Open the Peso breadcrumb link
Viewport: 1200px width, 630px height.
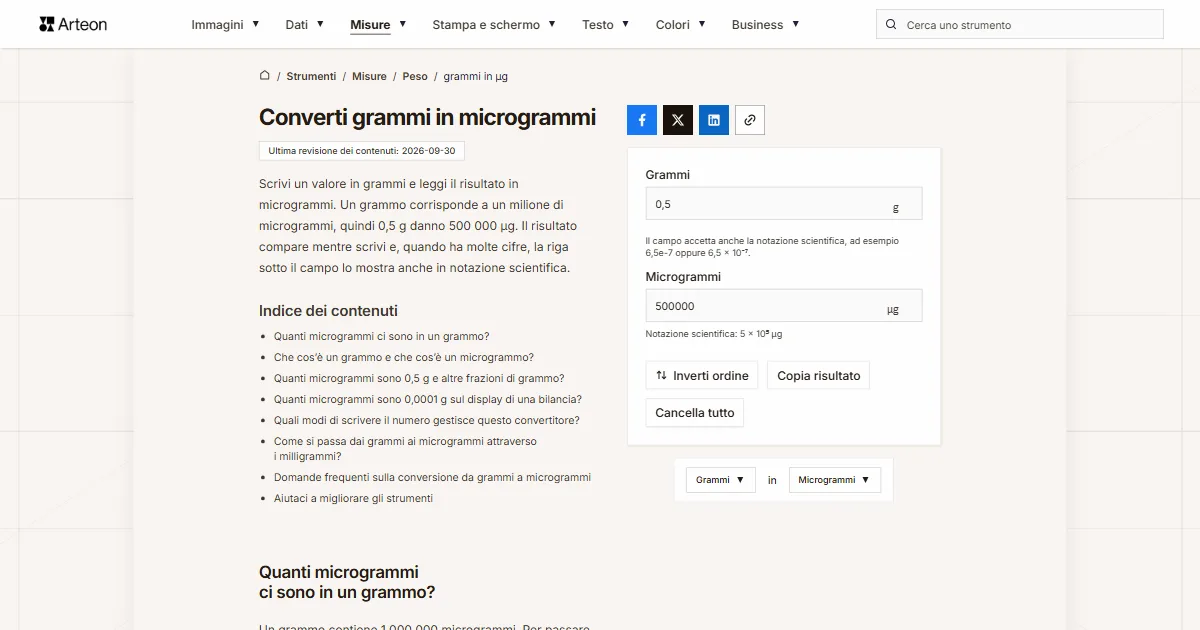click(x=415, y=76)
